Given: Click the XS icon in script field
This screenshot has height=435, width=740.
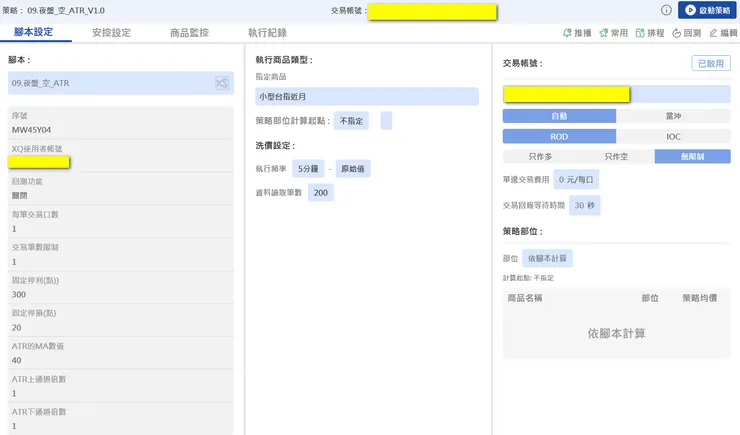Looking at the screenshot, I should (x=221, y=84).
